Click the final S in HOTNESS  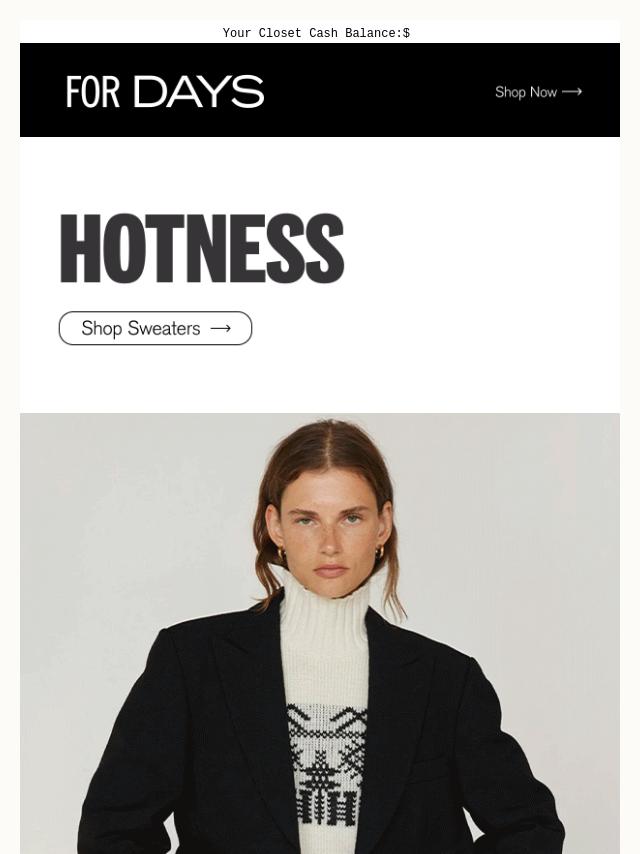[x=325, y=248]
